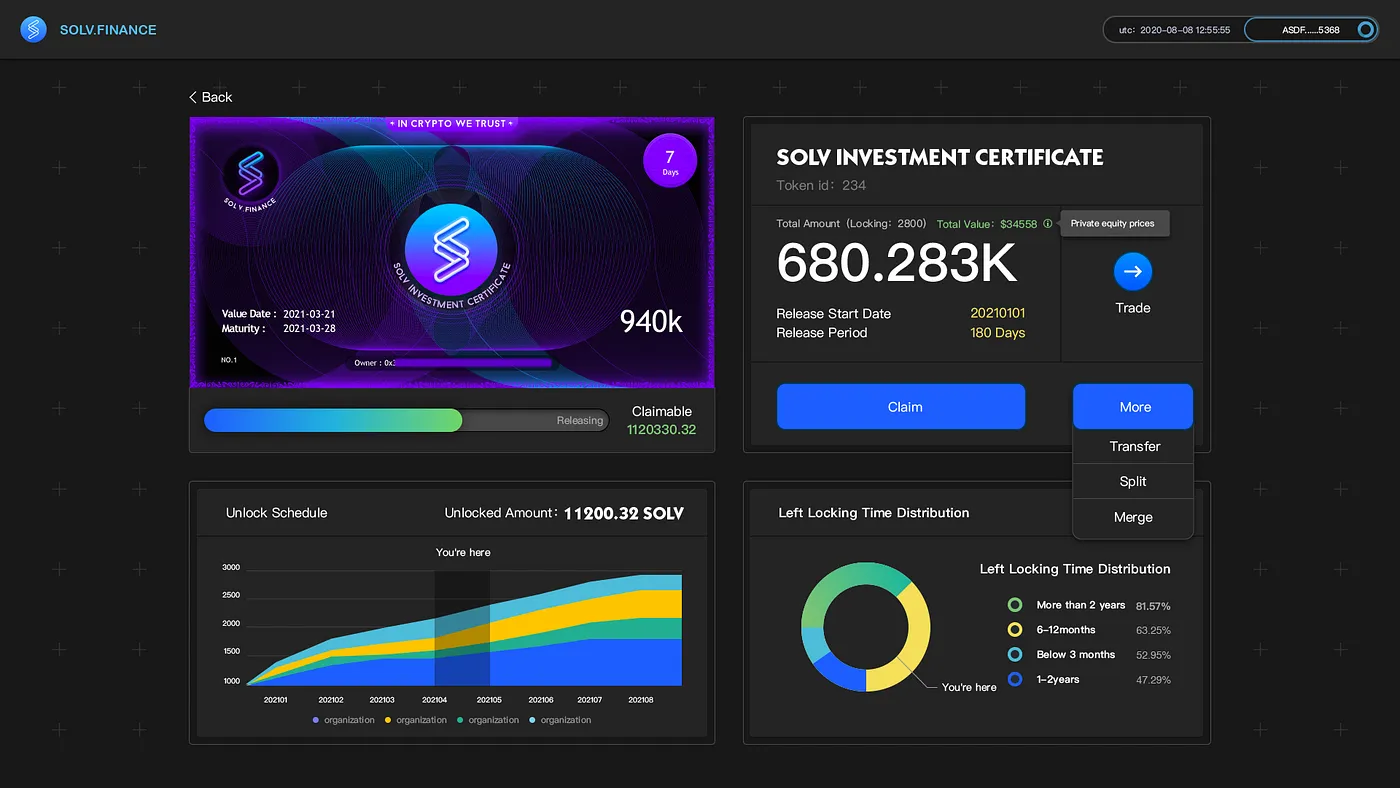
Task: Click the Release Period value 180 Days
Action: click(997, 332)
